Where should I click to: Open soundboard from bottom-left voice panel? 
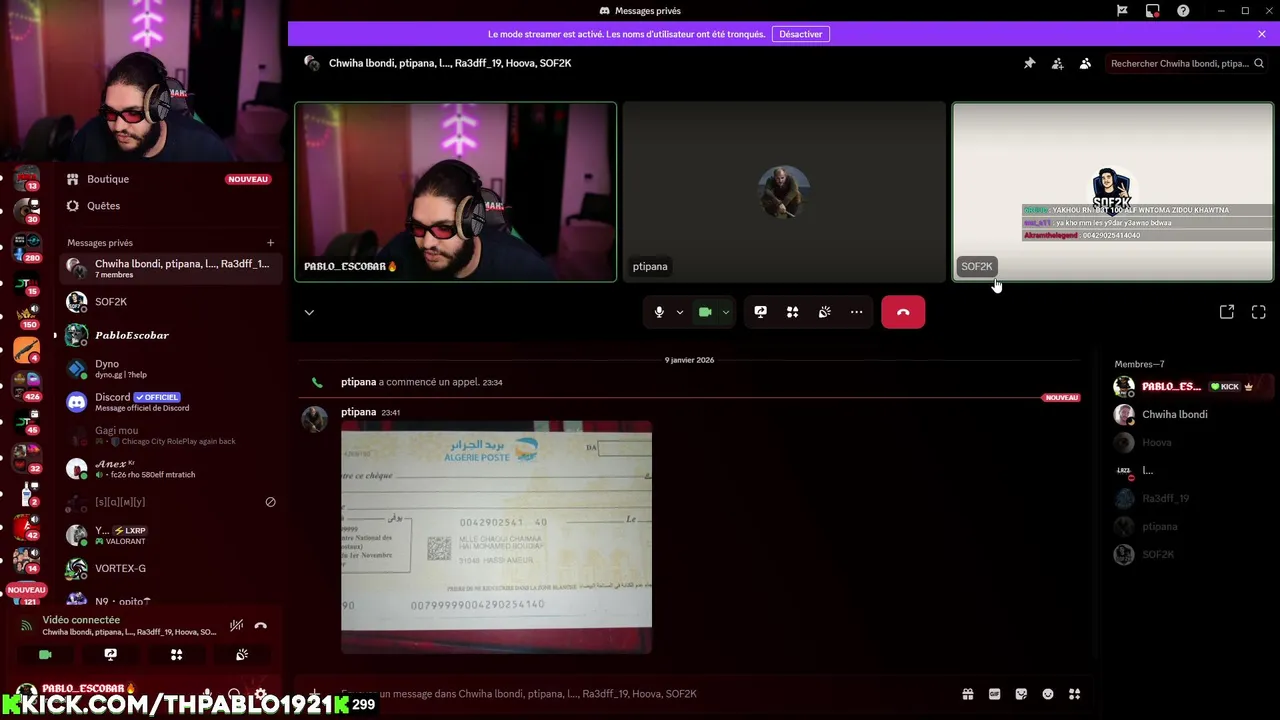241,655
